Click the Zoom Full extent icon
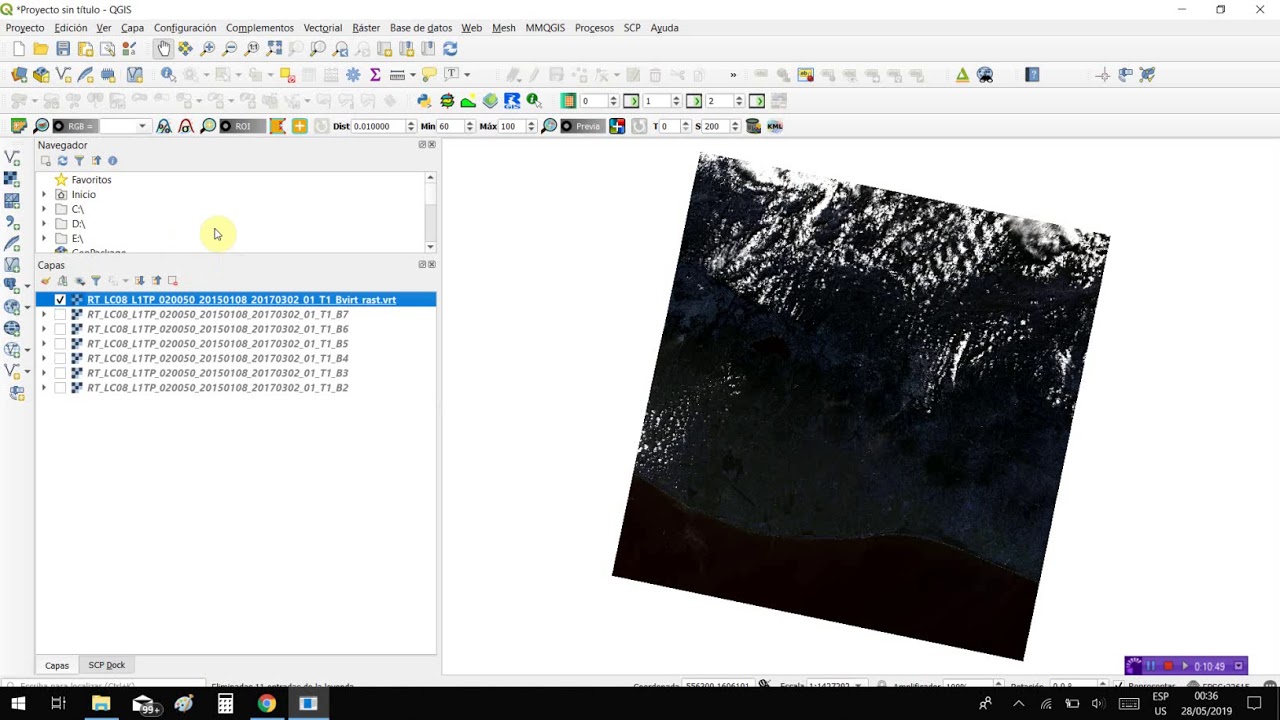Image resolution: width=1280 pixels, height=720 pixels. click(x=274, y=49)
